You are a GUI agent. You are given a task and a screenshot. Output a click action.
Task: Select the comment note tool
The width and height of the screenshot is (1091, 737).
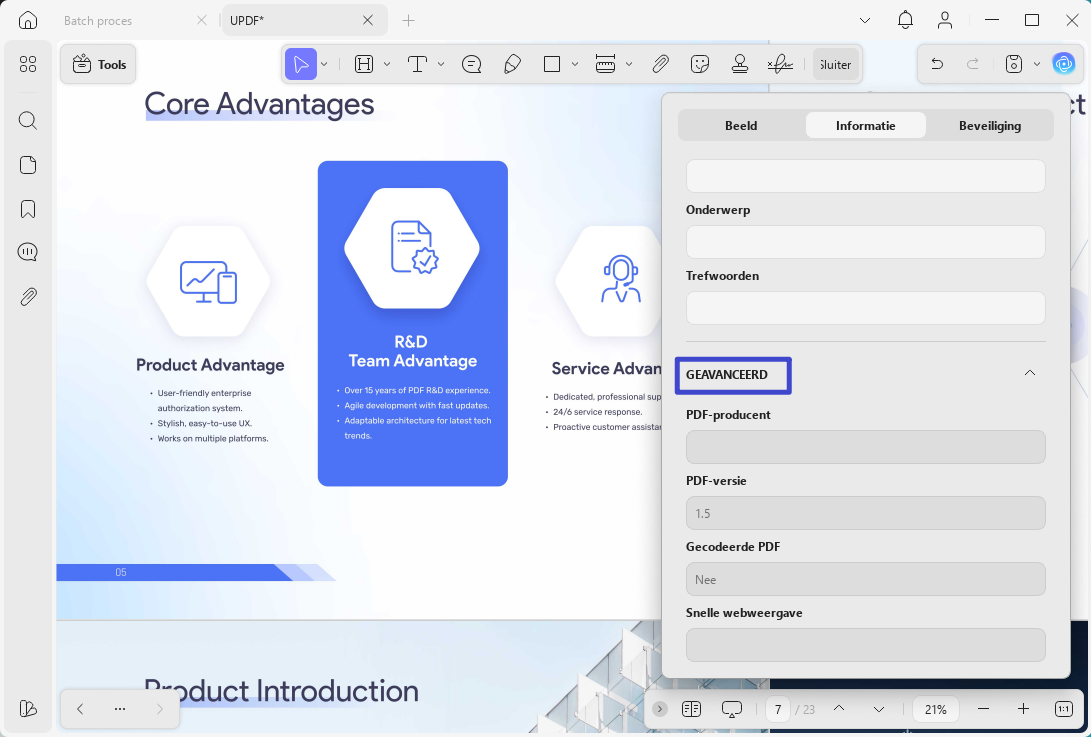point(471,65)
